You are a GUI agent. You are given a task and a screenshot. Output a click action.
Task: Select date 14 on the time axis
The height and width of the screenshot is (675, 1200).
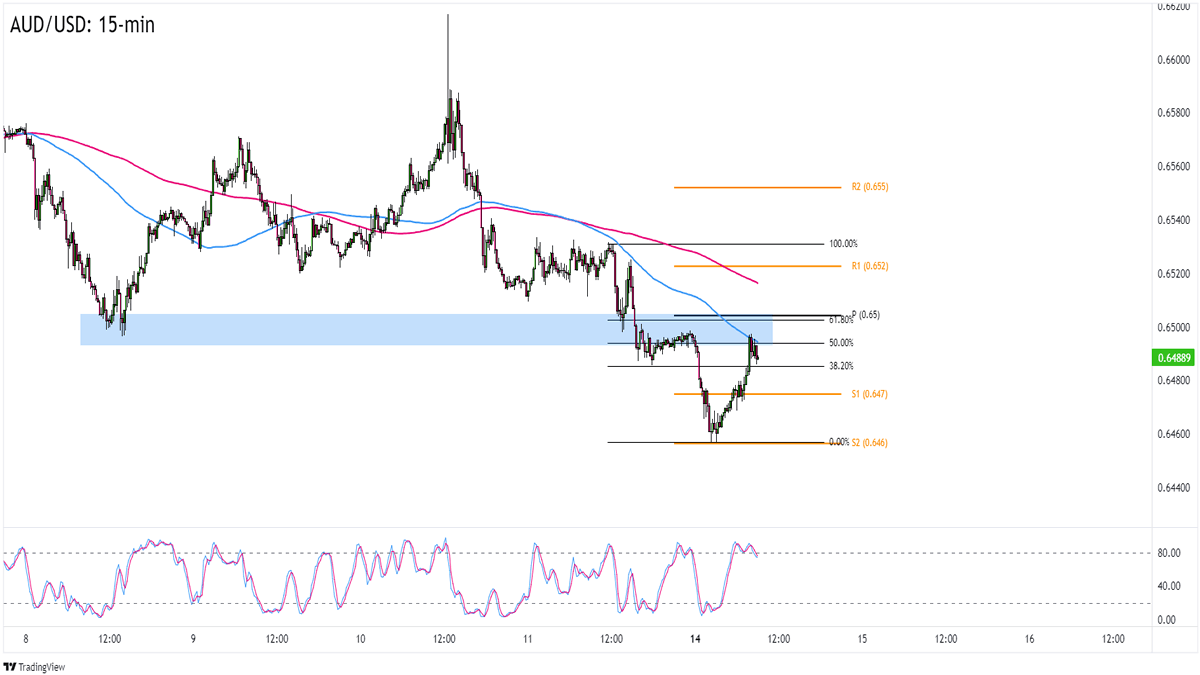coord(695,639)
